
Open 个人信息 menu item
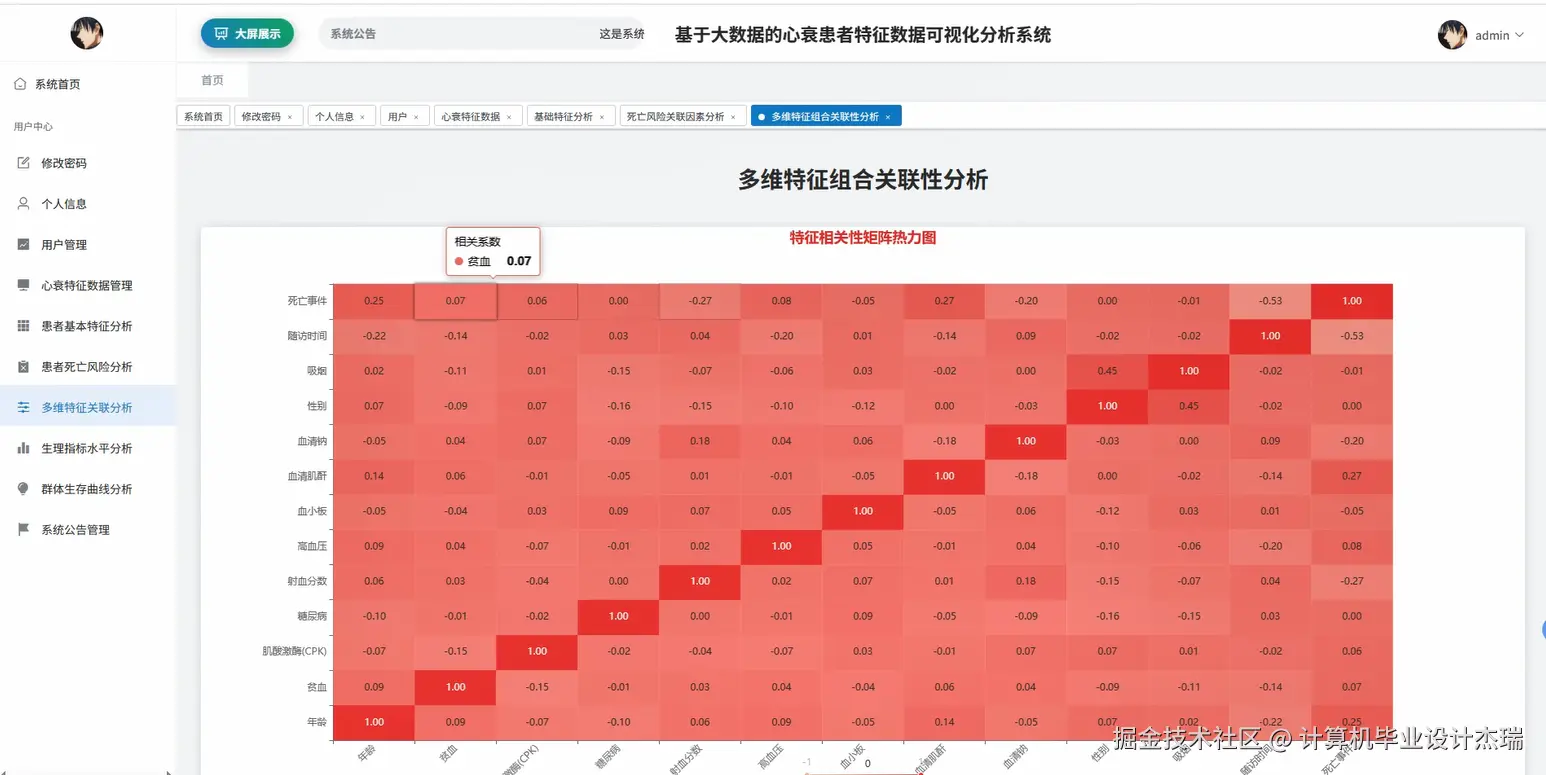(x=88, y=203)
